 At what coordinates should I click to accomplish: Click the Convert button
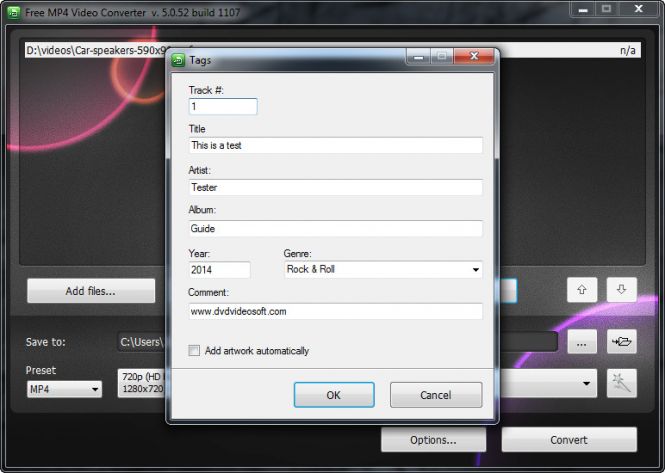tap(569, 440)
